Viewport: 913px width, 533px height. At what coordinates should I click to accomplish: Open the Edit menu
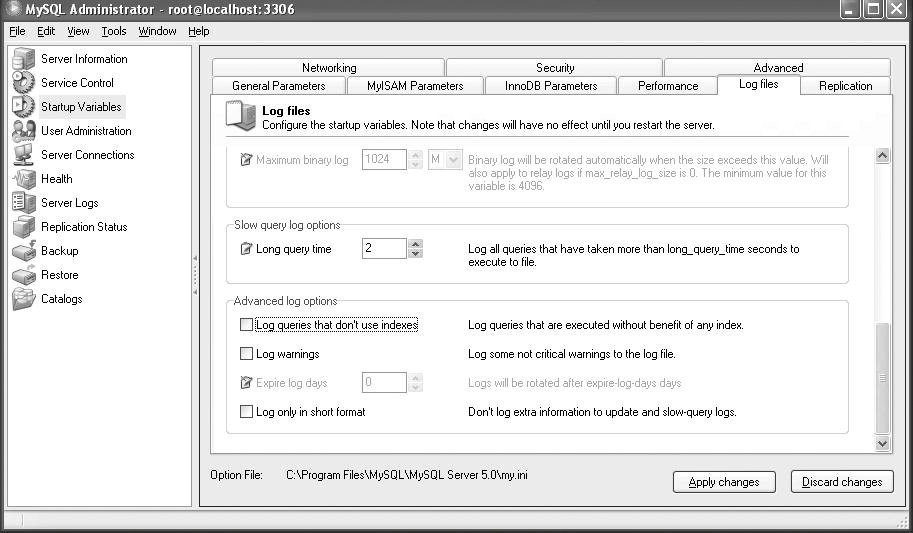(x=46, y=31)
